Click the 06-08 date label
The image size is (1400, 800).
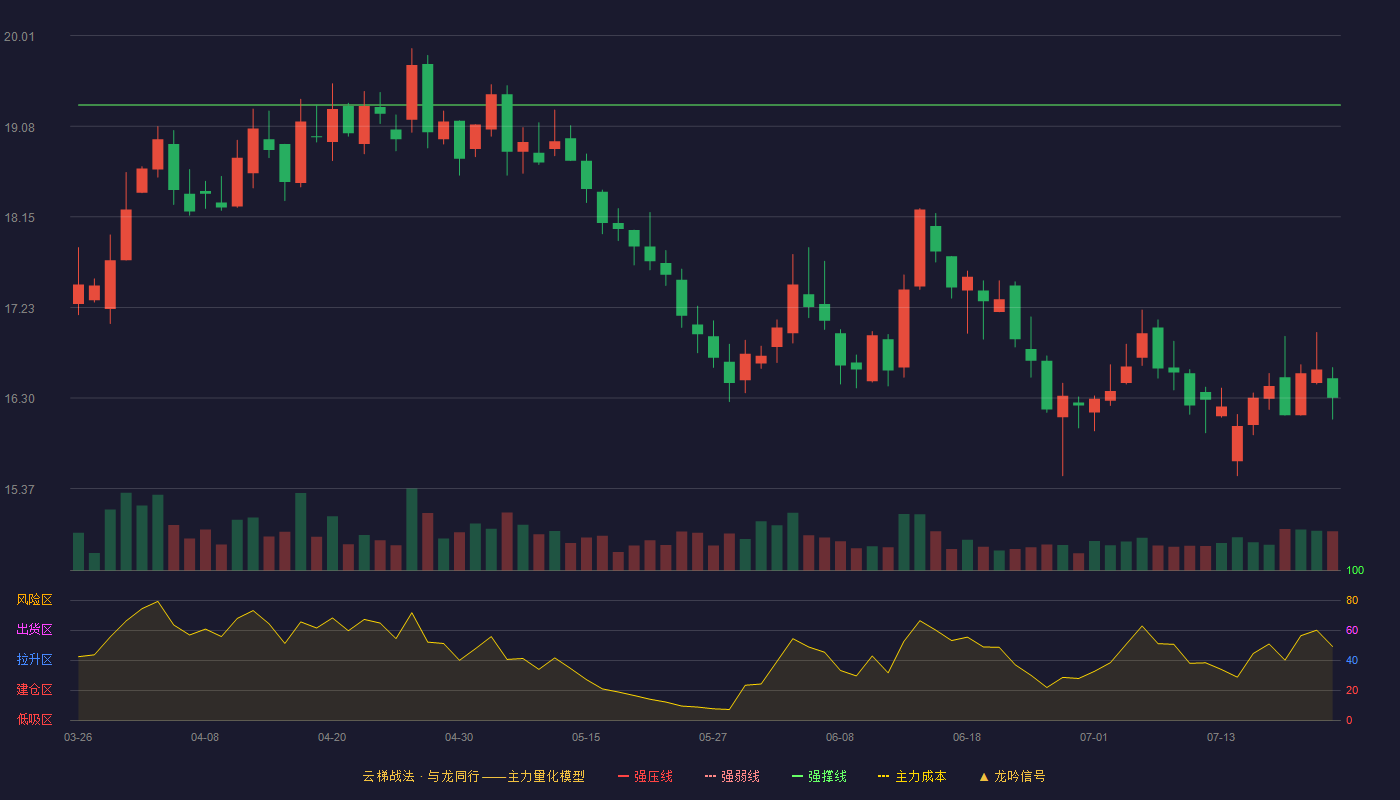pos(840,737)
